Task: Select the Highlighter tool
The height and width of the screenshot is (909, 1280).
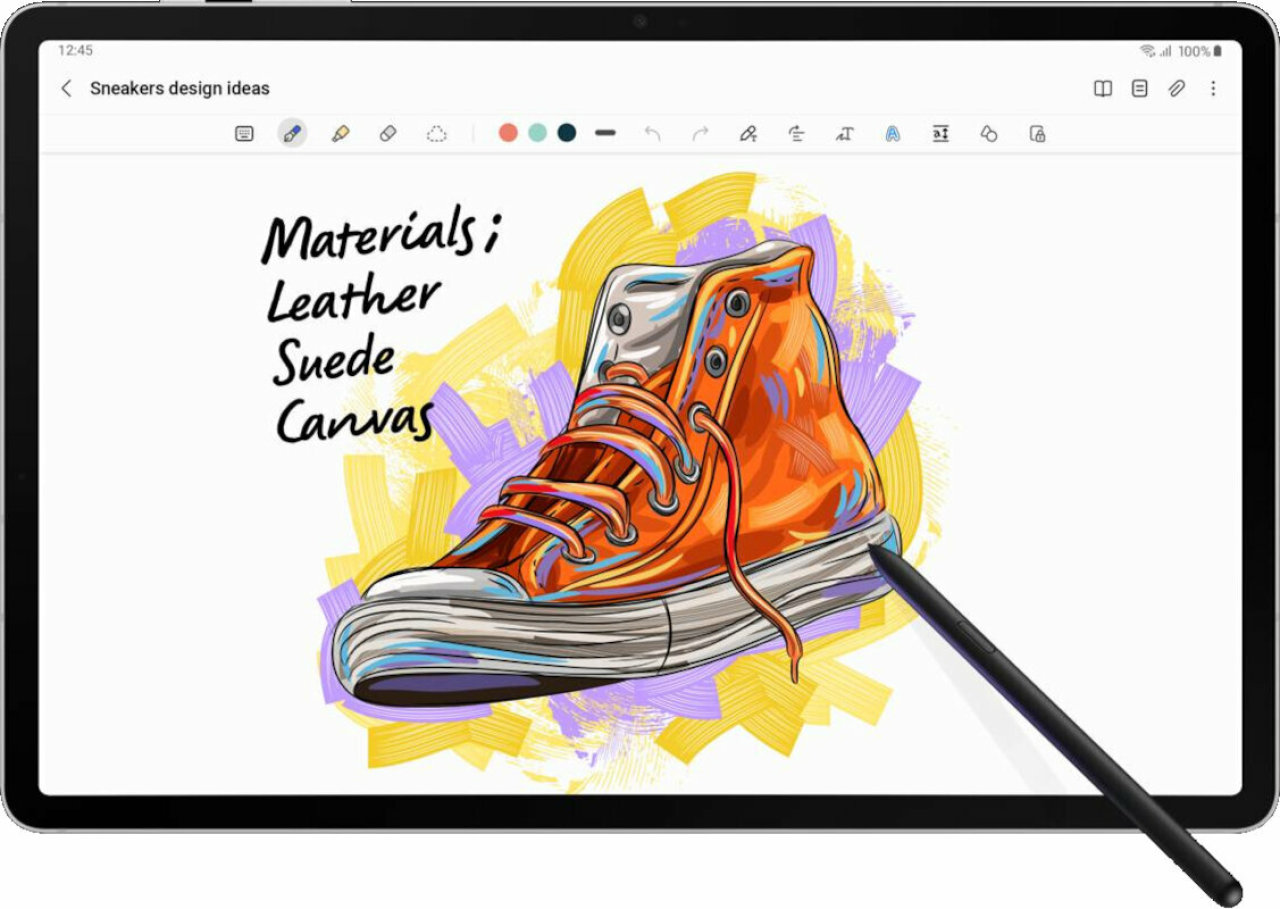Action: pos(340,133)
